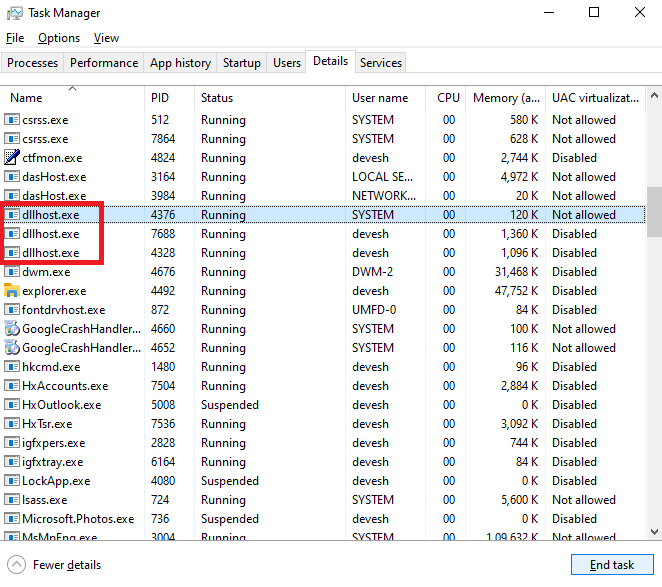The width and height of the screenshot is (662, 587).
Task: Click memory value 47,752 K
Action: pos(516,291)
